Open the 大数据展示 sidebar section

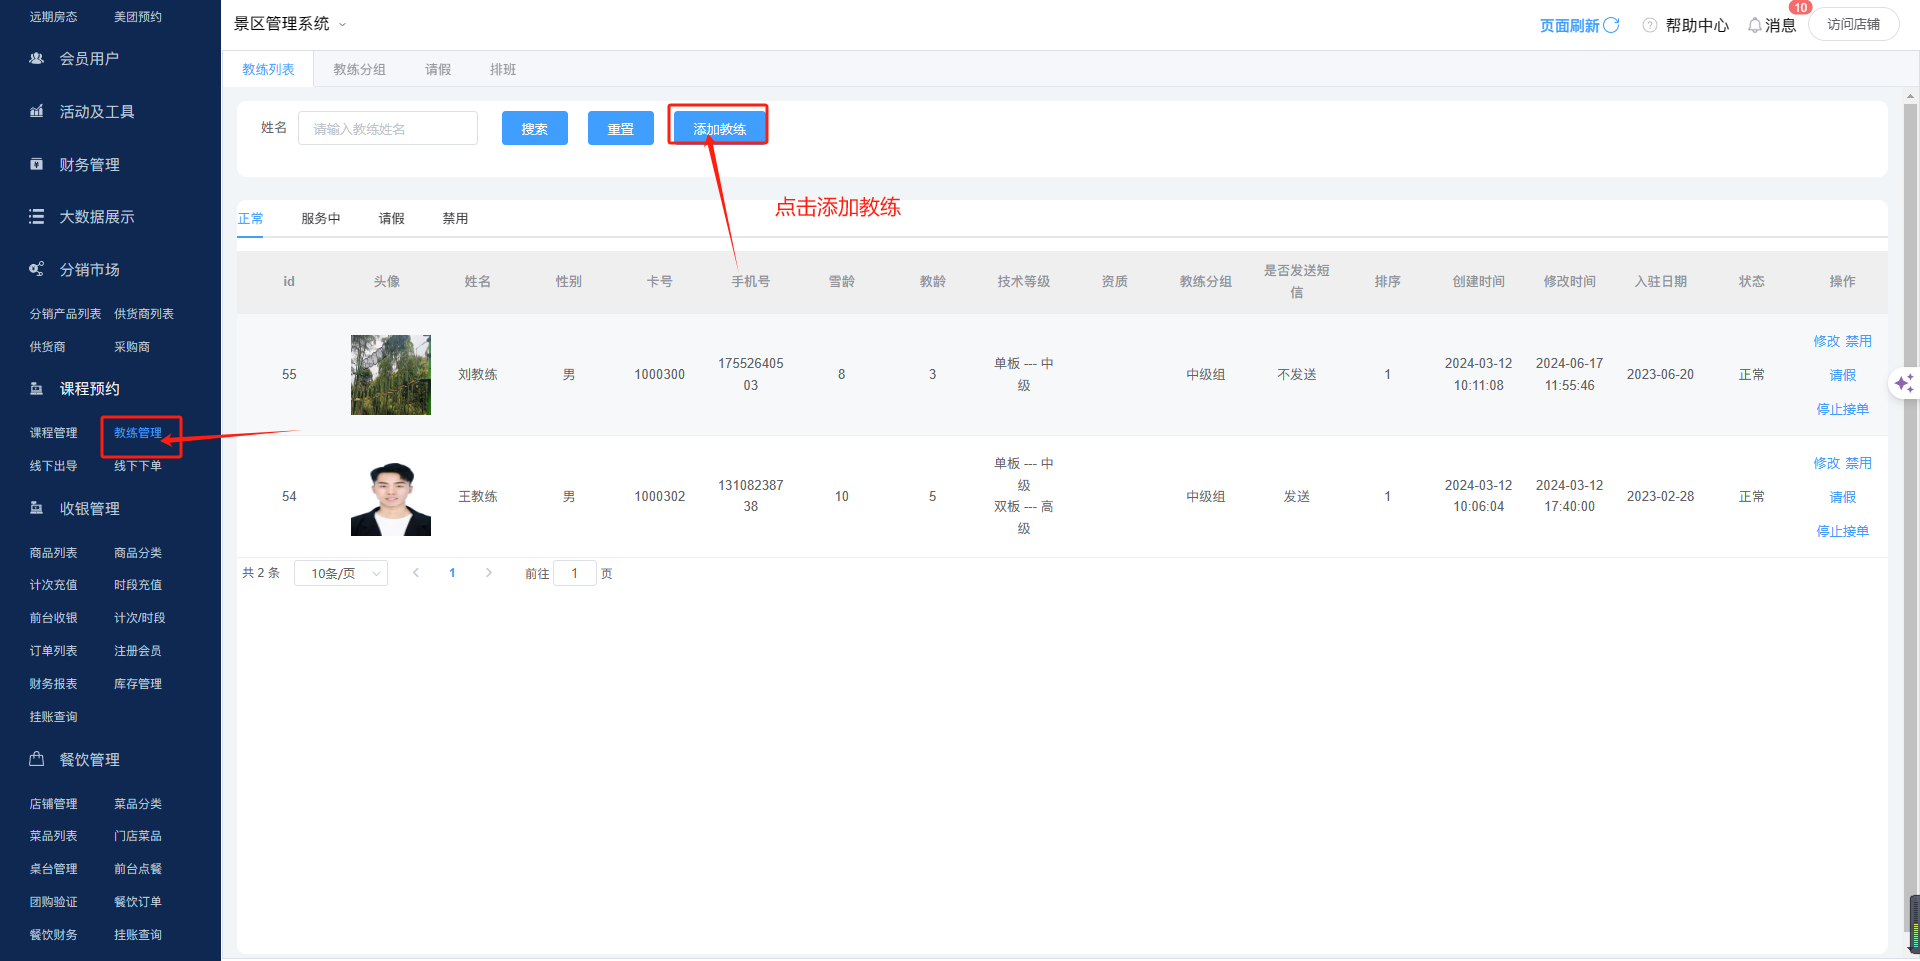[x=96, y=217]
